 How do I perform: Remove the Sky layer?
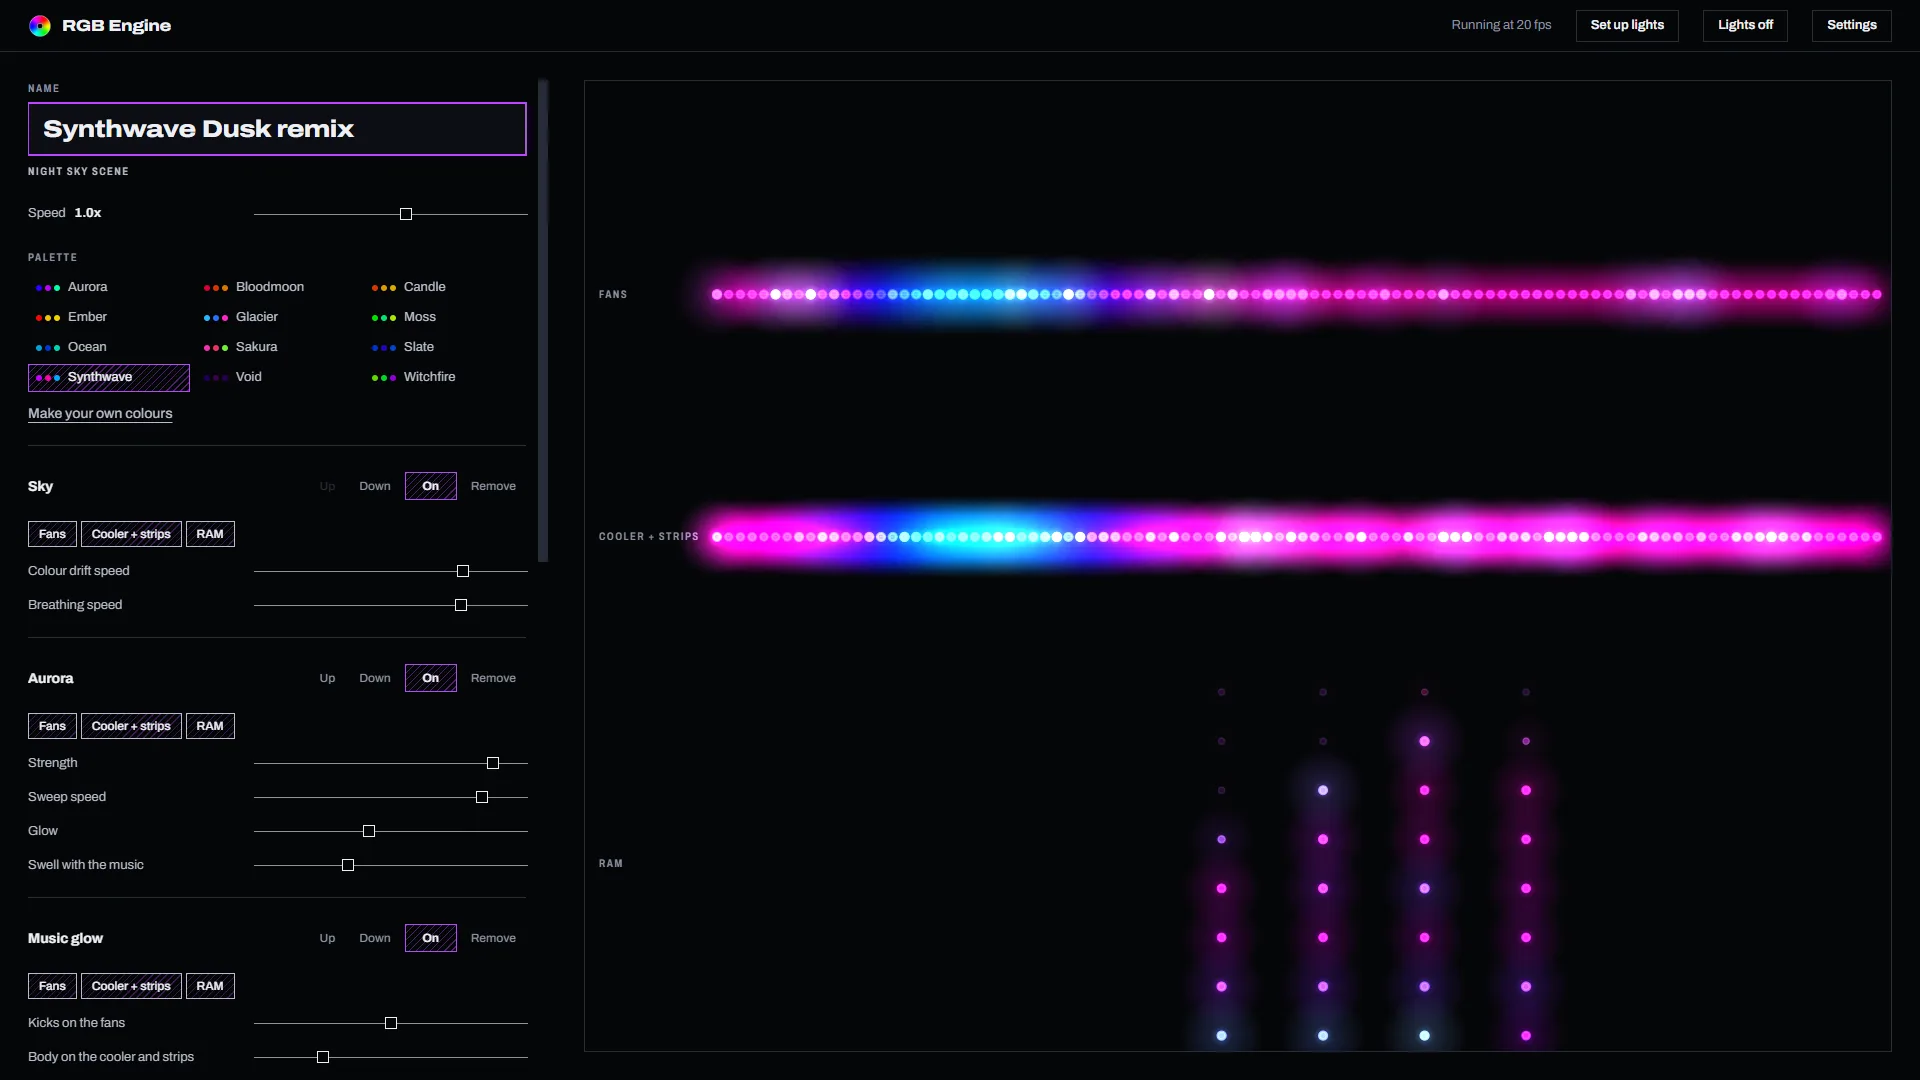(x=493, y=486)
